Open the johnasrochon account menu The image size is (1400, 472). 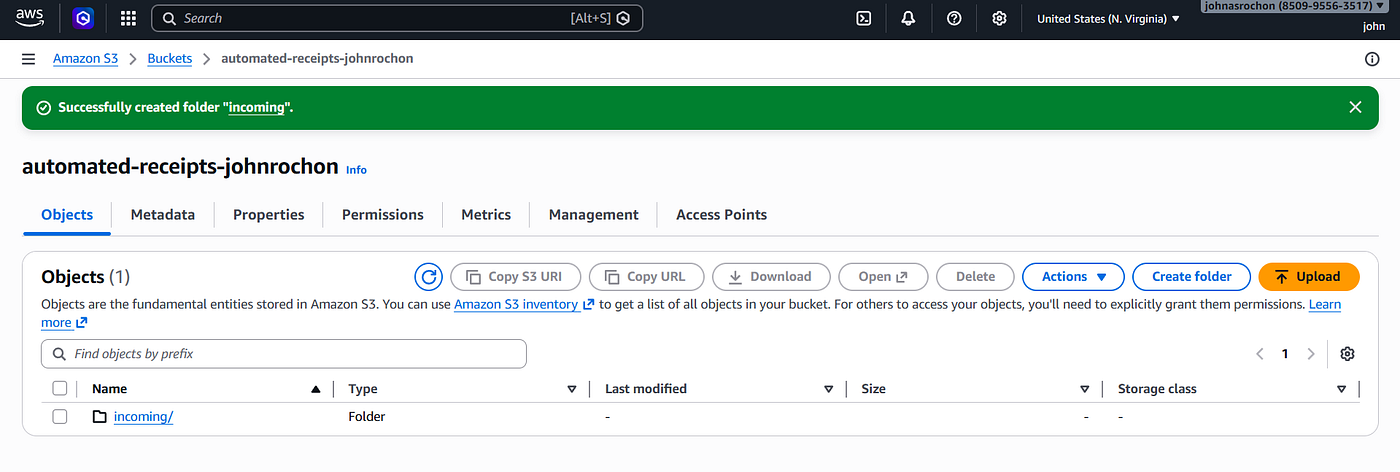coord(1293,6)
